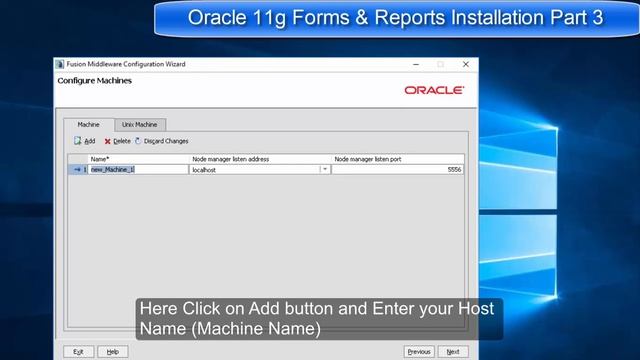Screen dimensions: 640x360
Task: Click the Add machine icon
Action: click(78, 141)
